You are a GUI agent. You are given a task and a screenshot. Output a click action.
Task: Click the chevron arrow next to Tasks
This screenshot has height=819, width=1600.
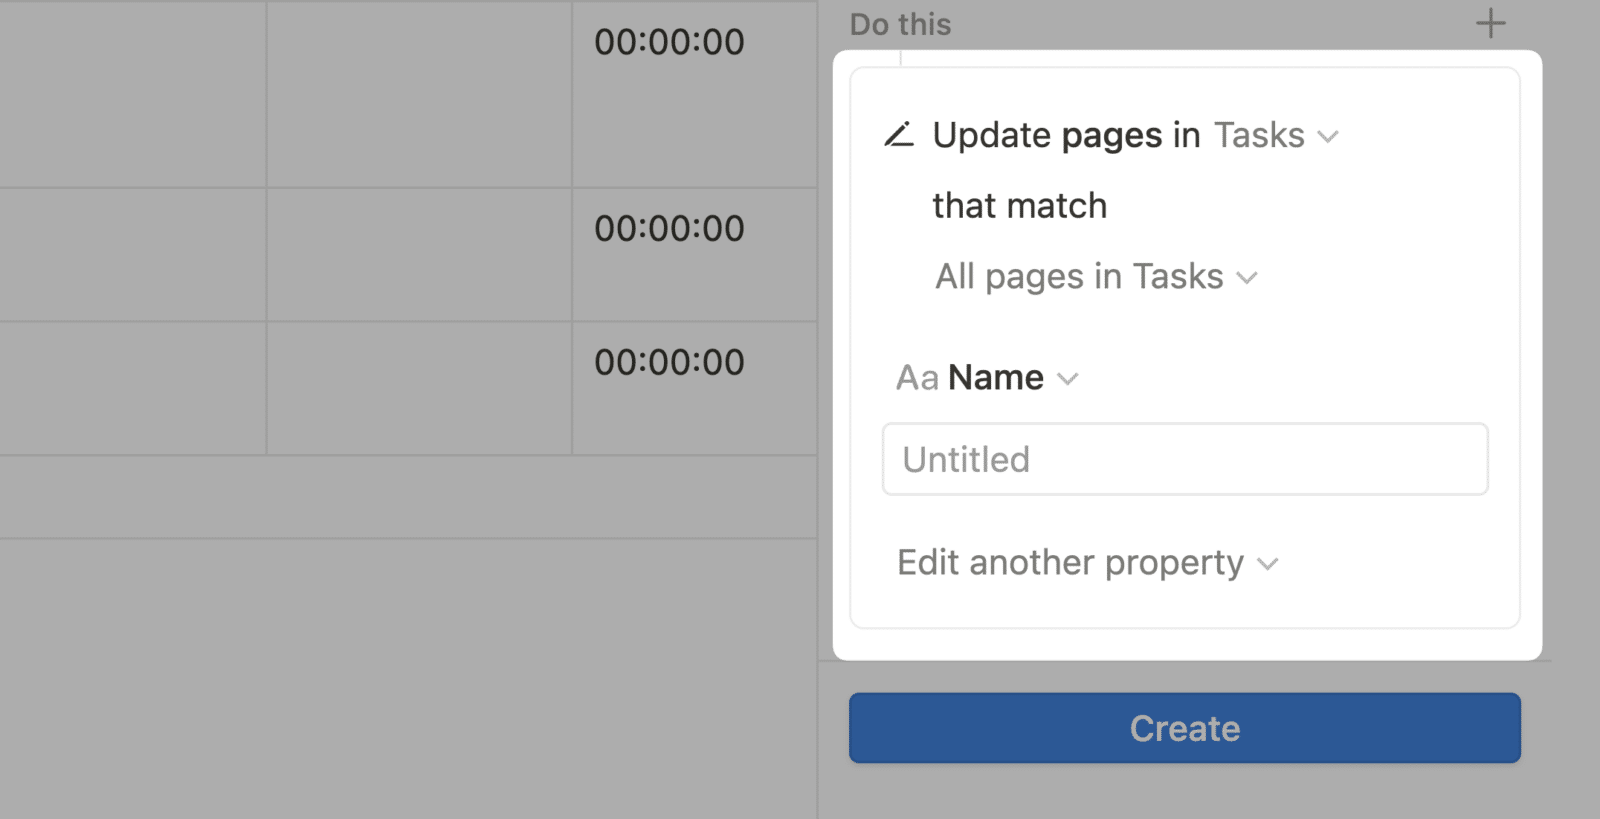click(x=1328, y=137)
